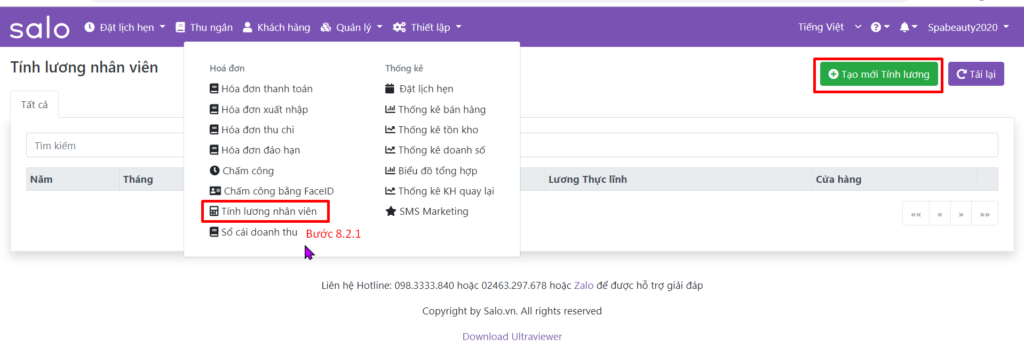Click the Tải lại reload button
Image resolution: width=1024 pixels, height=364 pixels.
(976, 74)
